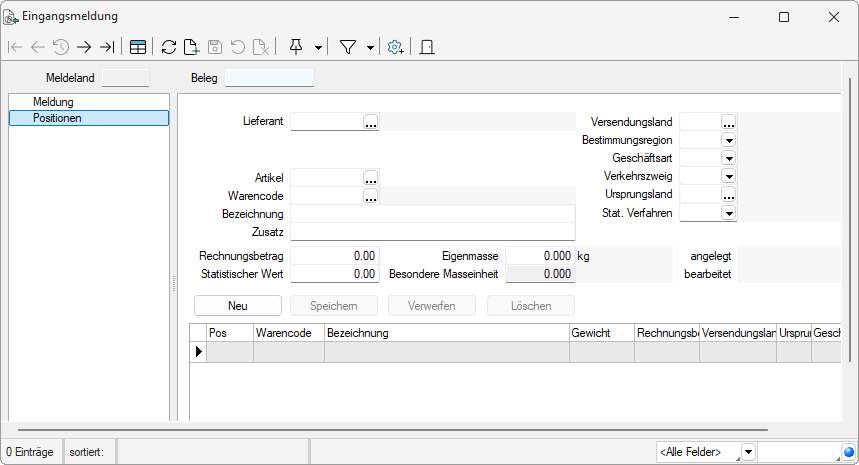Click the Bezeichnung input field
The width and height of the screenshot is (859, 465).
point(432,214)
